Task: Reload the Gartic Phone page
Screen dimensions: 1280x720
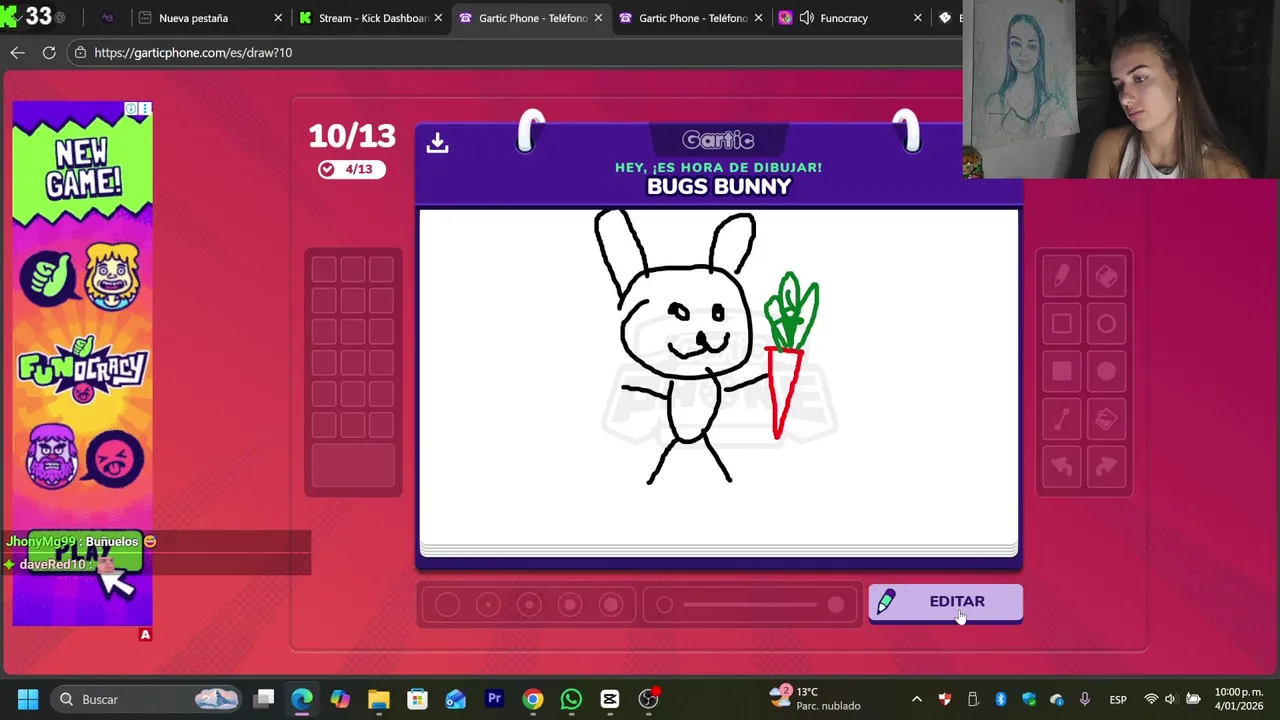Action: tap(49, 52)
